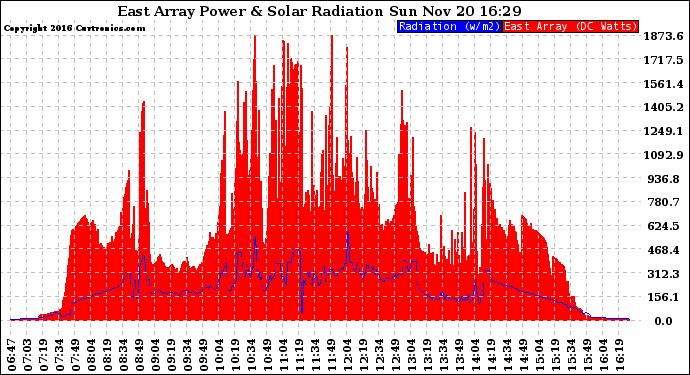Click the 16:19 time axis label
This screenshot has width=690, height=375.
click(619, 355)
